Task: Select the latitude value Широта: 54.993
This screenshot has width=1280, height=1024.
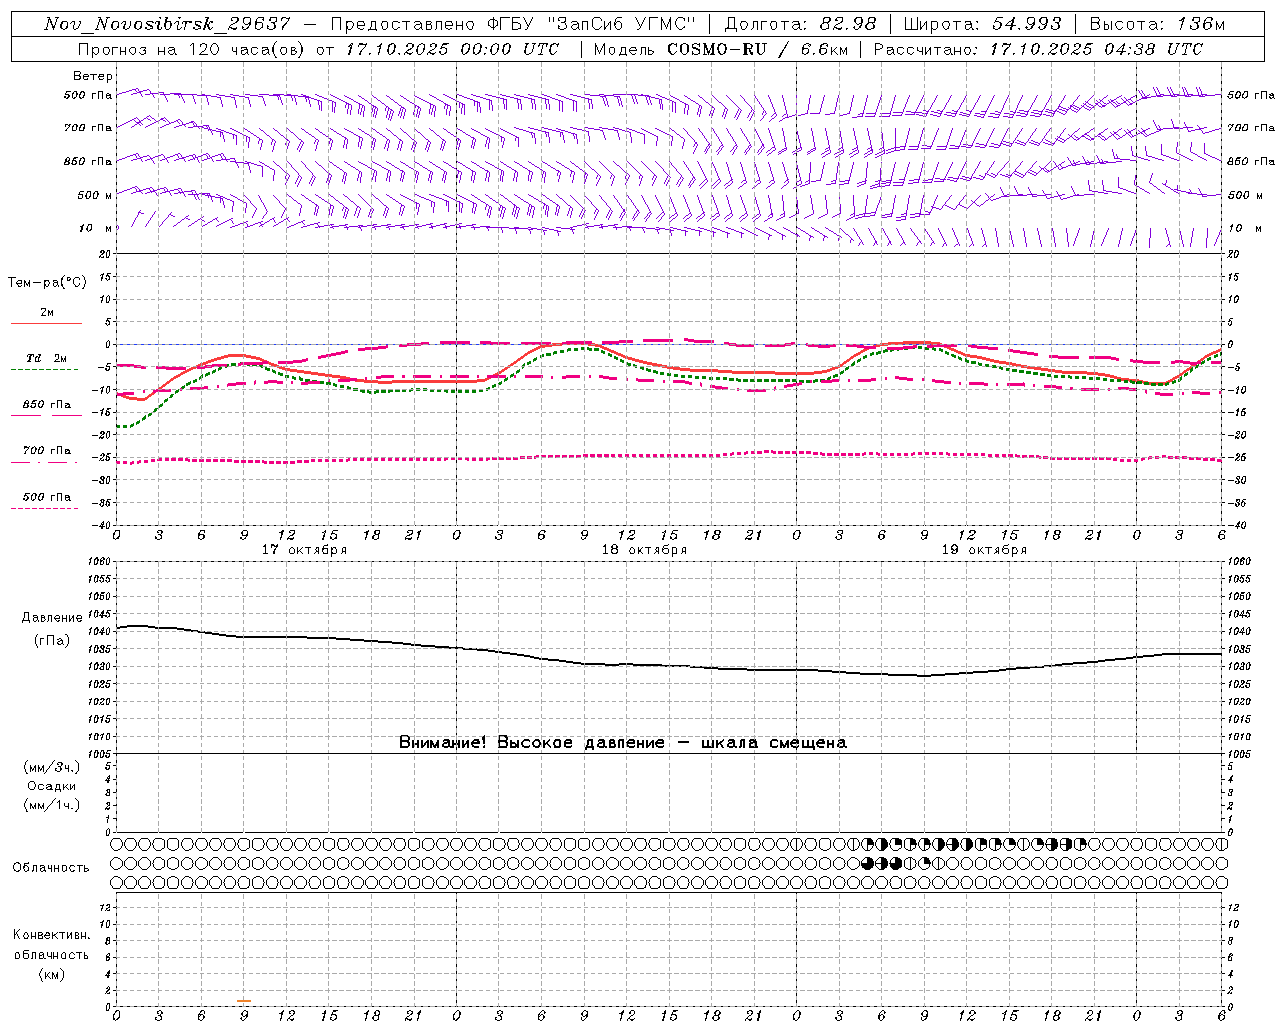Action: coord(982,24)
